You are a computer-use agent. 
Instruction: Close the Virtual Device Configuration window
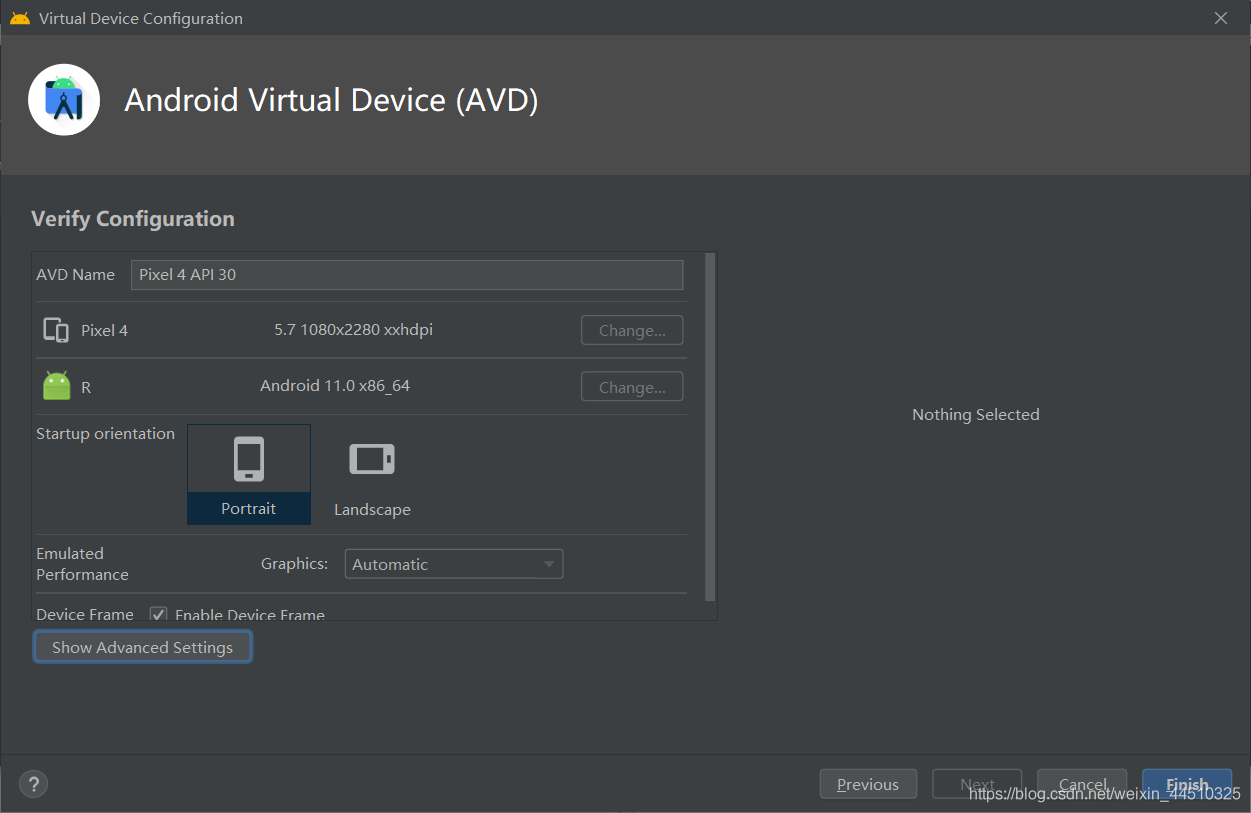(x=1221, y=18)
